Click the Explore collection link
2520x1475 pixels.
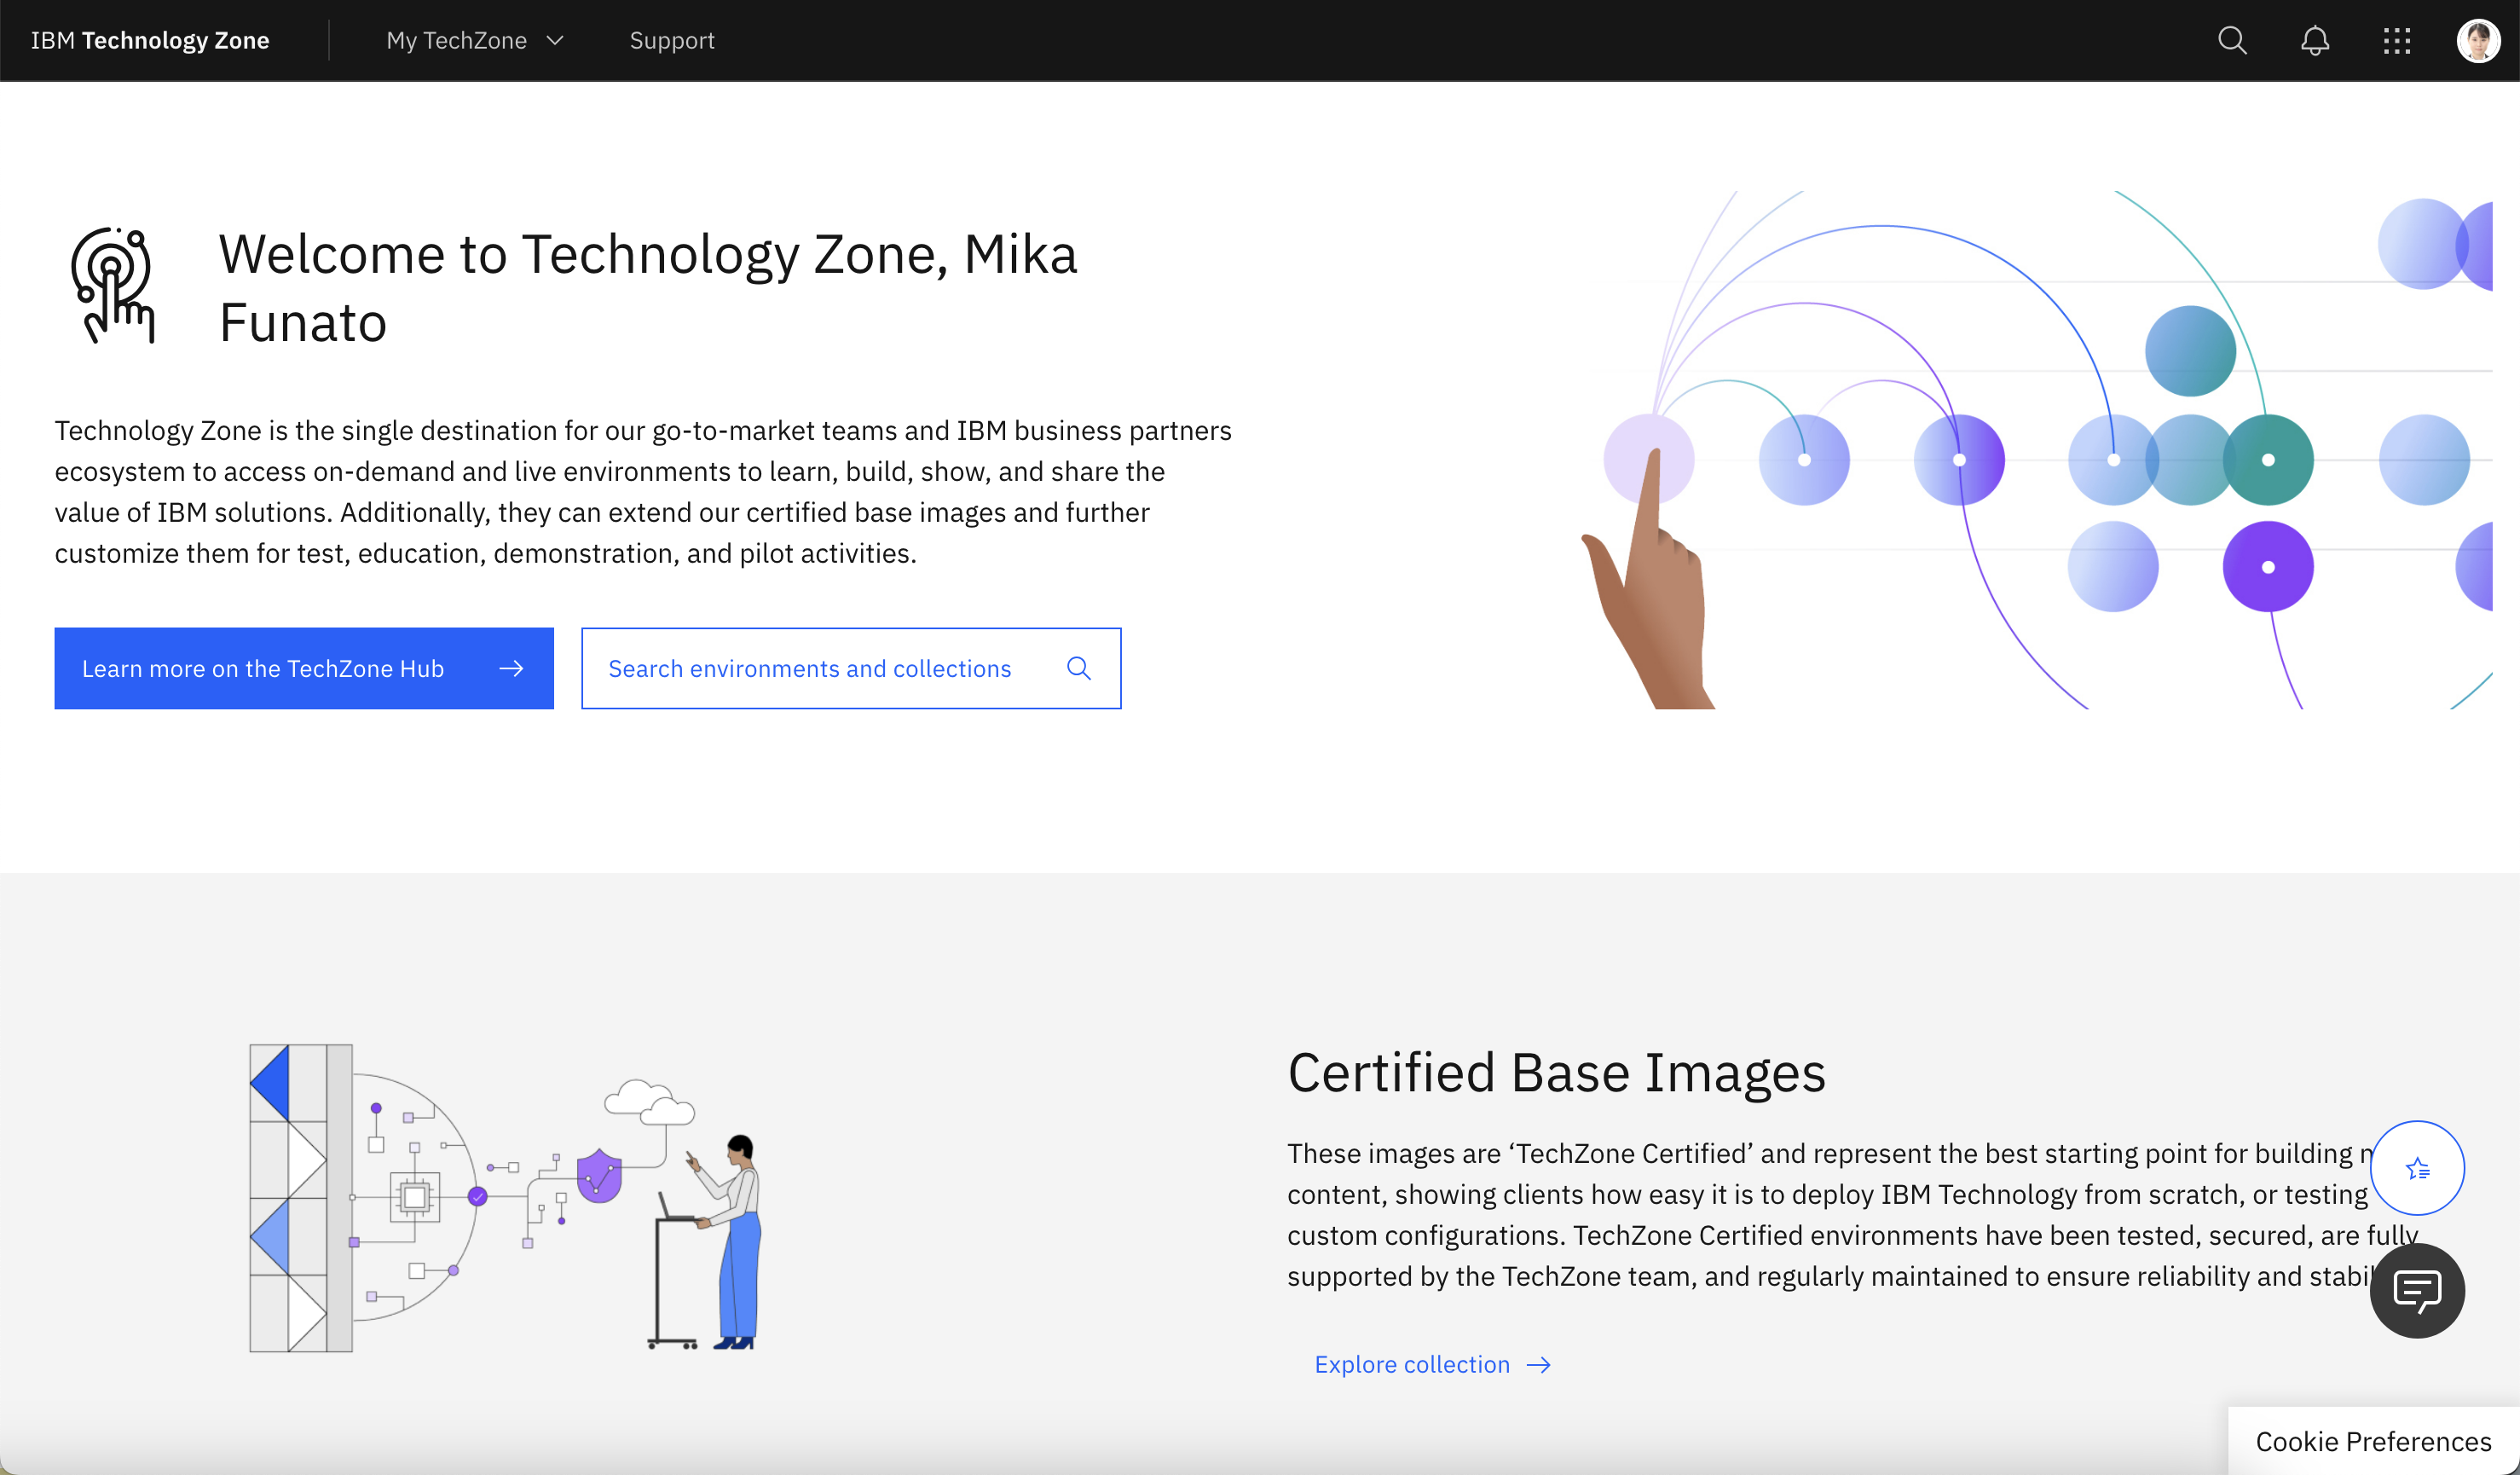[x=1411, y=1365]
